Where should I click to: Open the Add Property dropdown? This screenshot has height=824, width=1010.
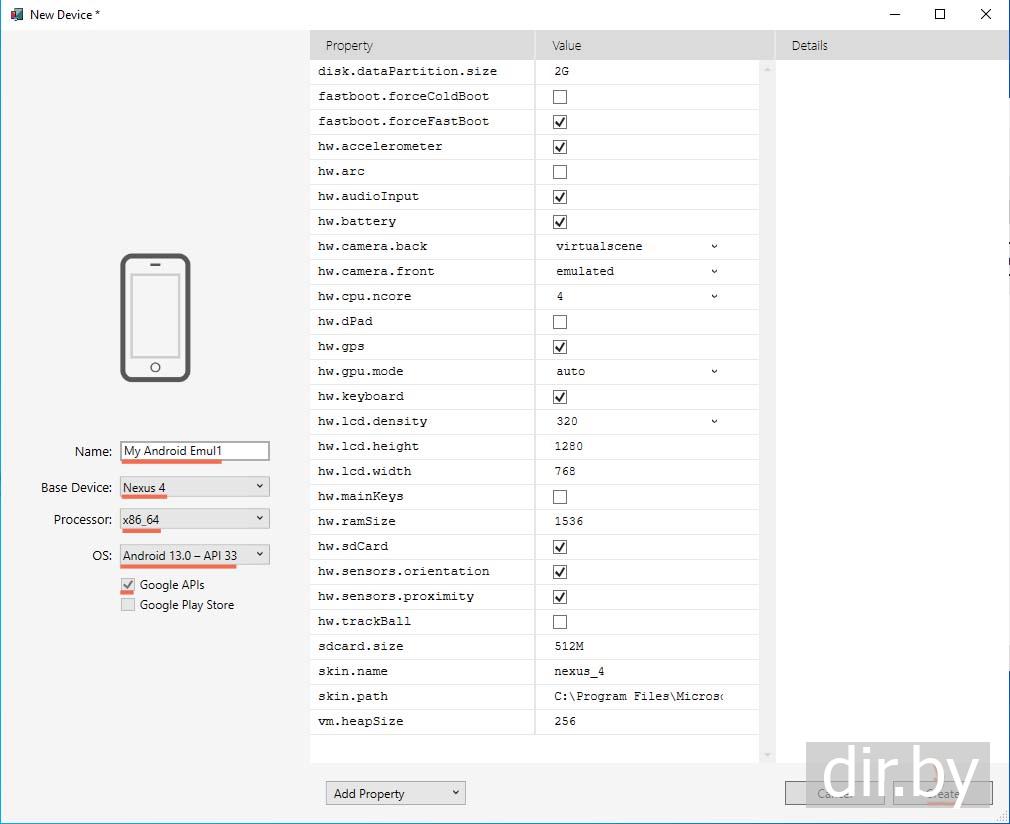pyautogui.click(x=395, y=793)
